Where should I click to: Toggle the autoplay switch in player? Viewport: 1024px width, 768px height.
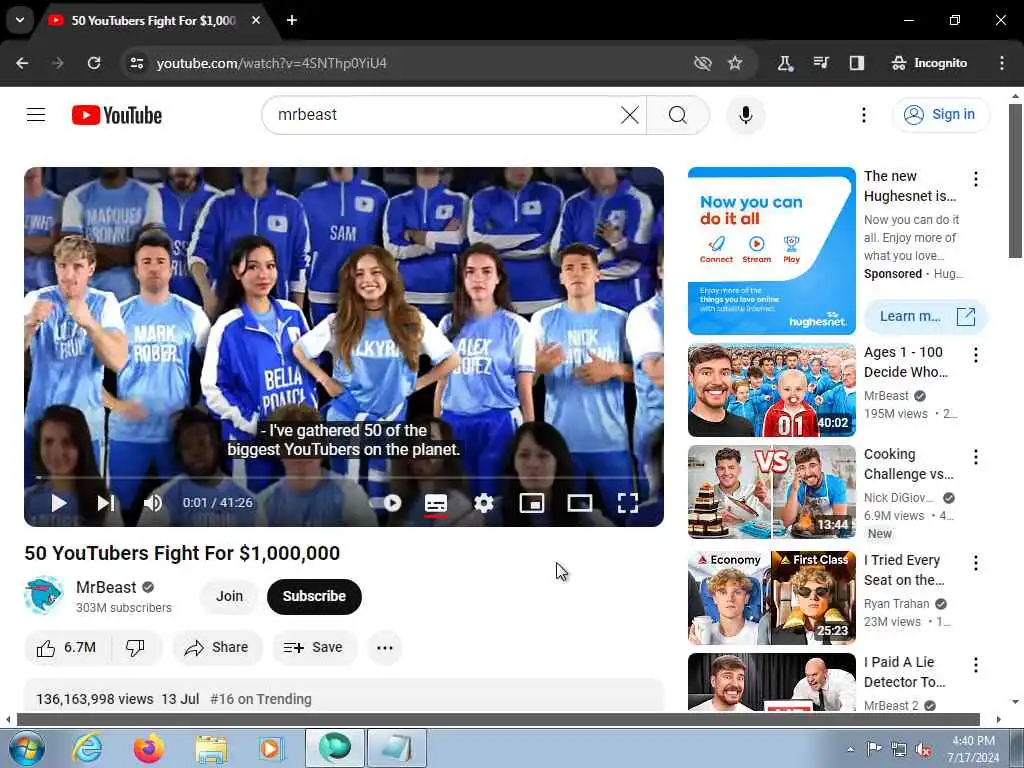(x=387, y=503)
